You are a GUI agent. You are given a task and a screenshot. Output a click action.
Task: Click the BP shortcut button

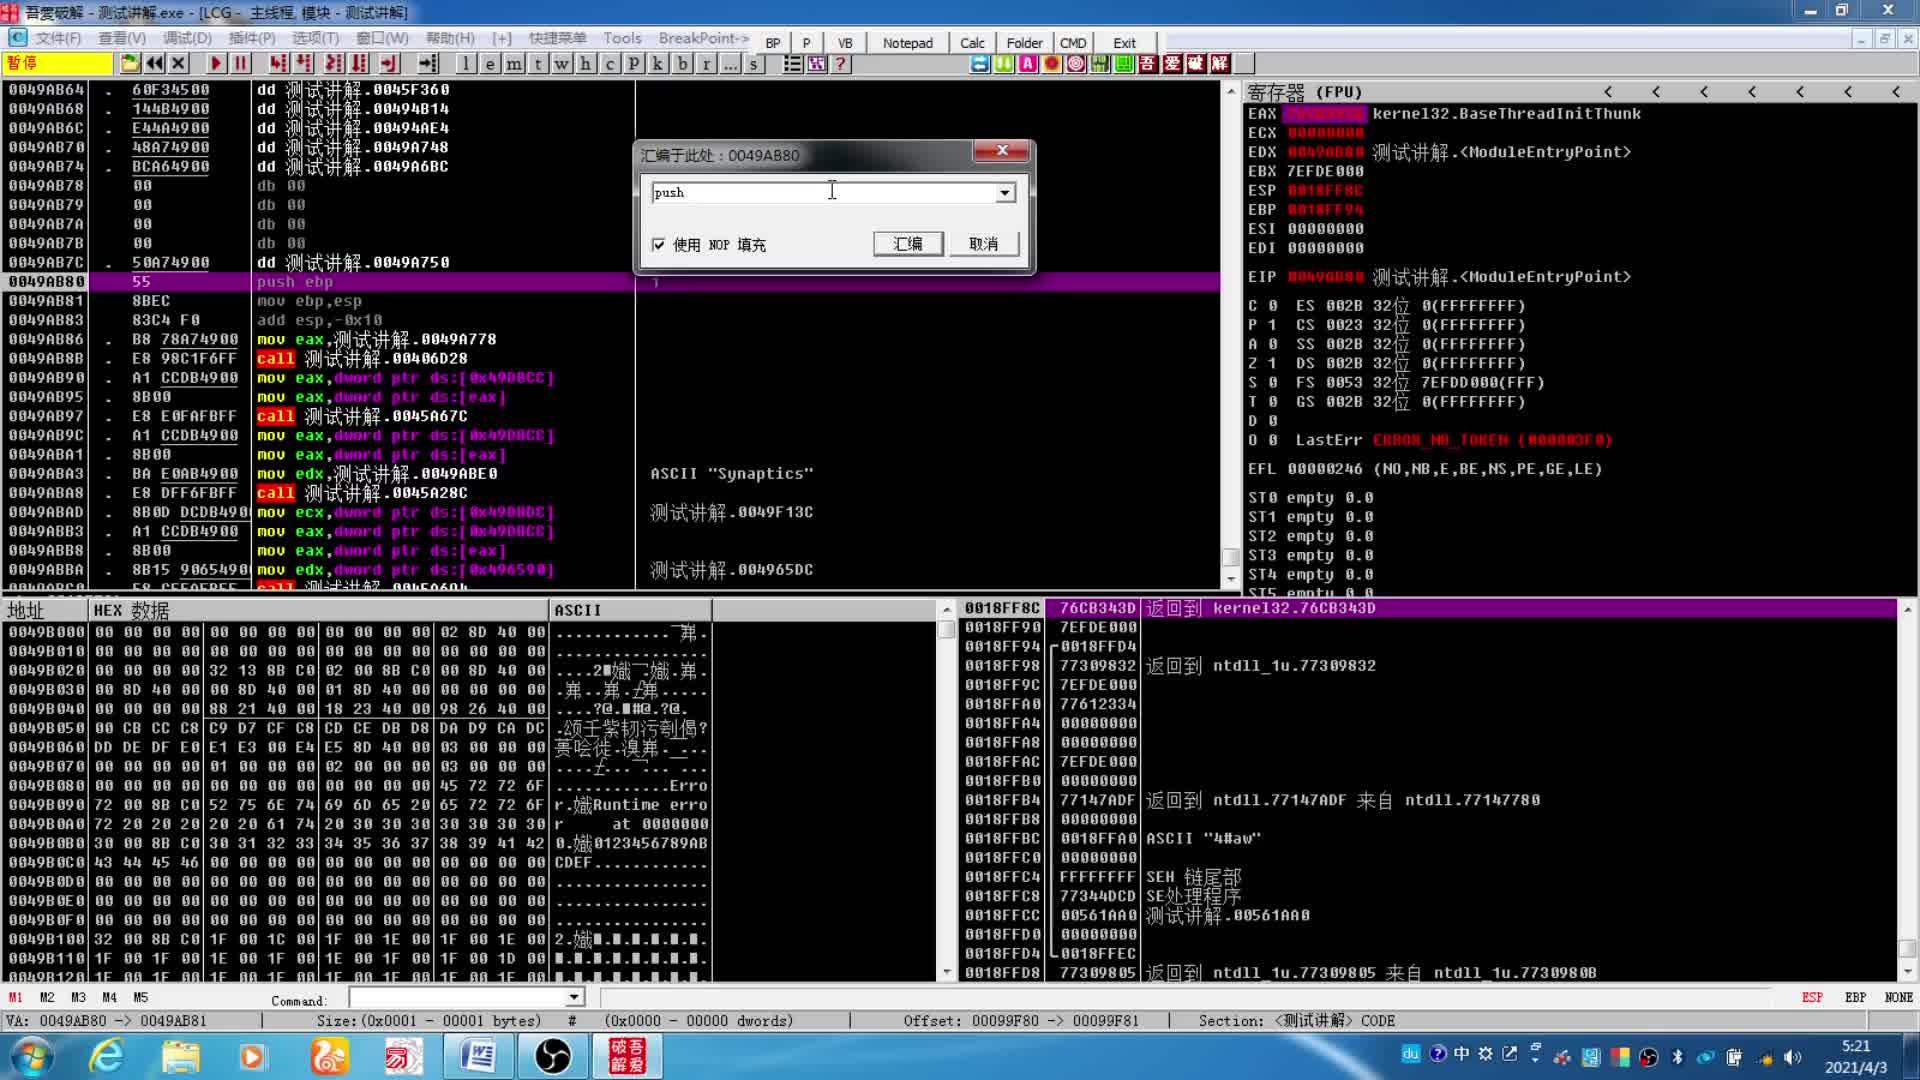[x=773, y=43]
